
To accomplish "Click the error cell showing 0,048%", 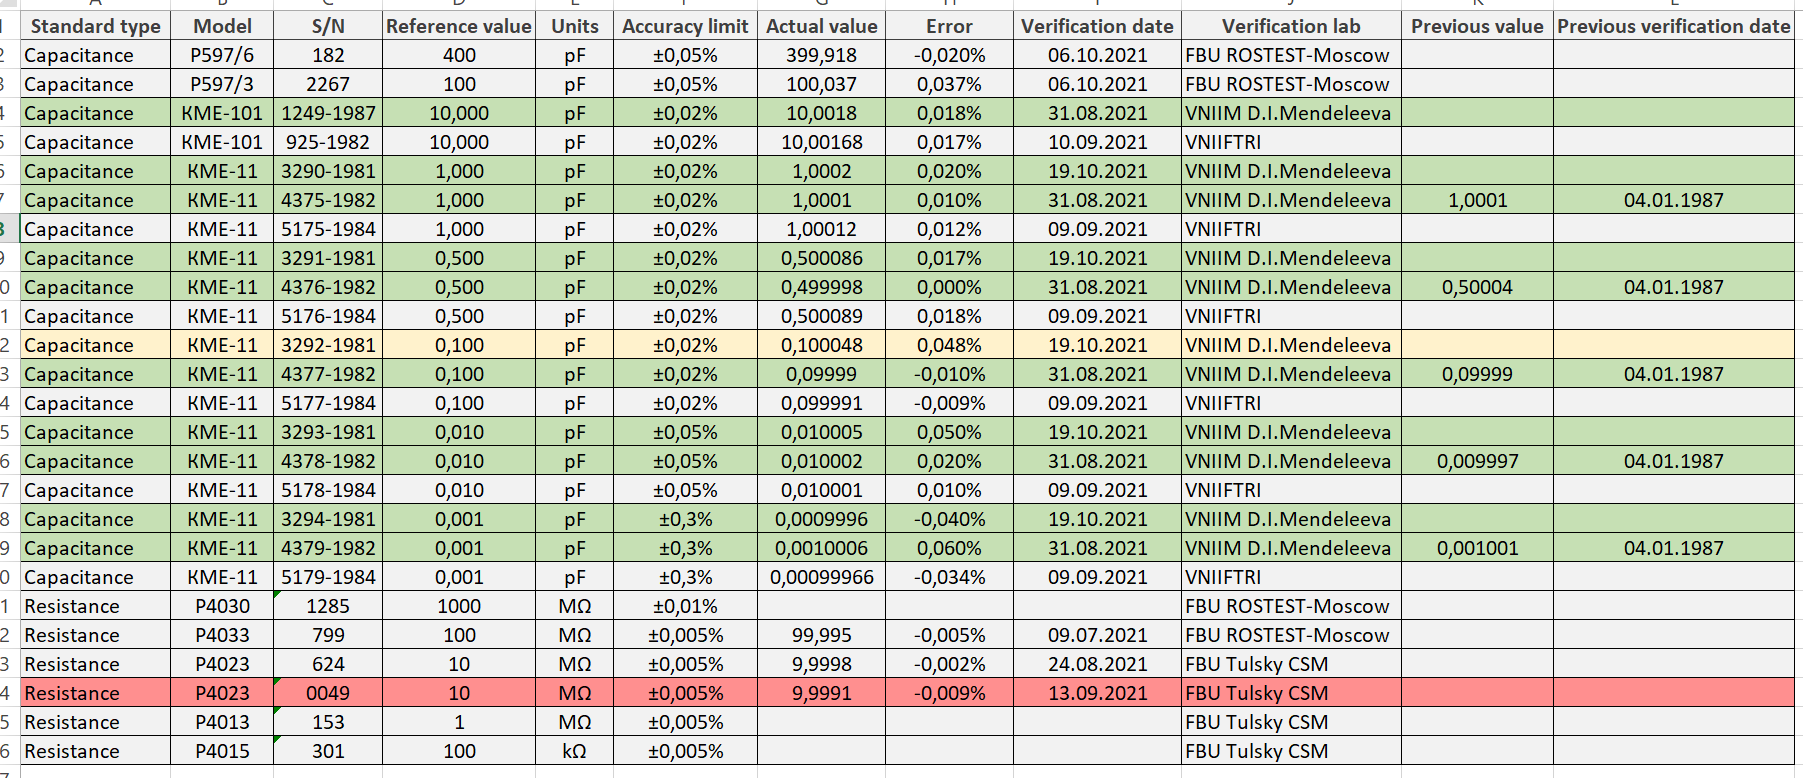I will point(949,345).
